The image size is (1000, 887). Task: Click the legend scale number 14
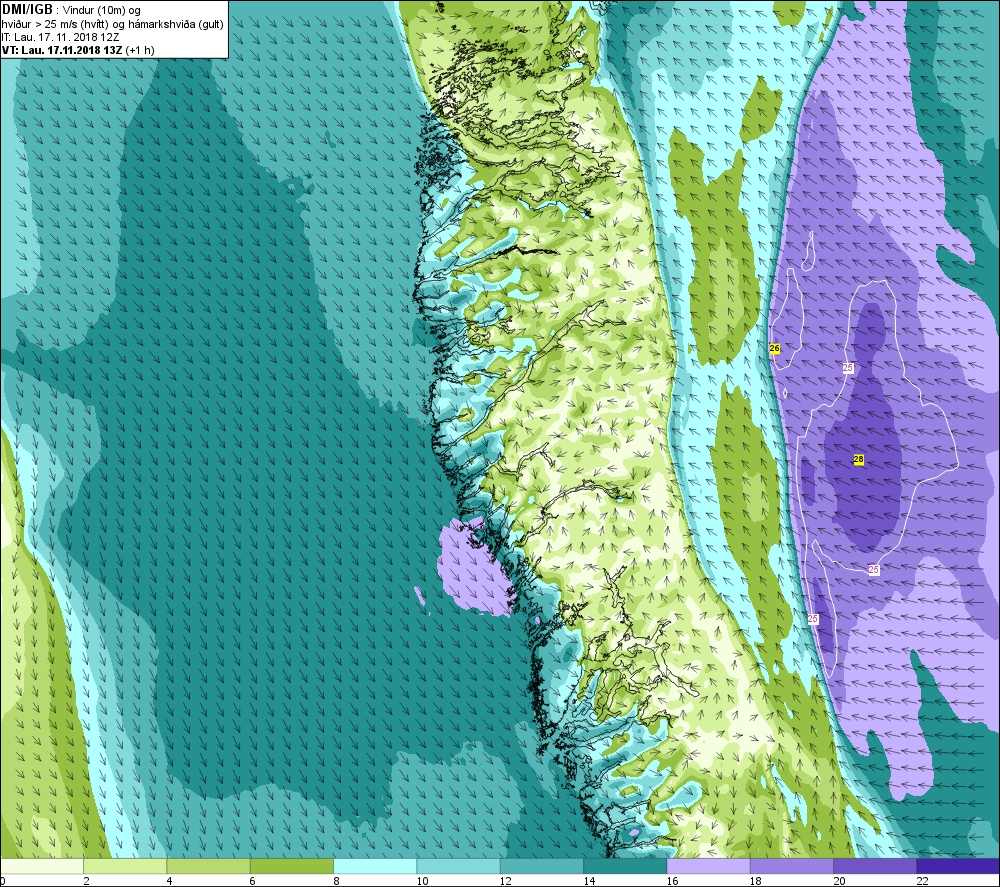[x=589, y=881]
